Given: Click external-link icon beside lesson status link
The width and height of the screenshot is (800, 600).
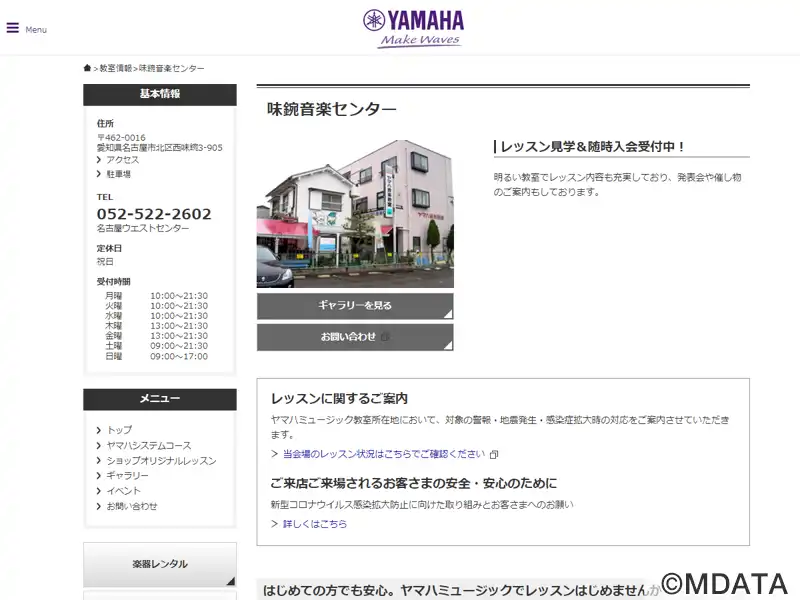Looking at the screenshot, I should click(494, 454).
